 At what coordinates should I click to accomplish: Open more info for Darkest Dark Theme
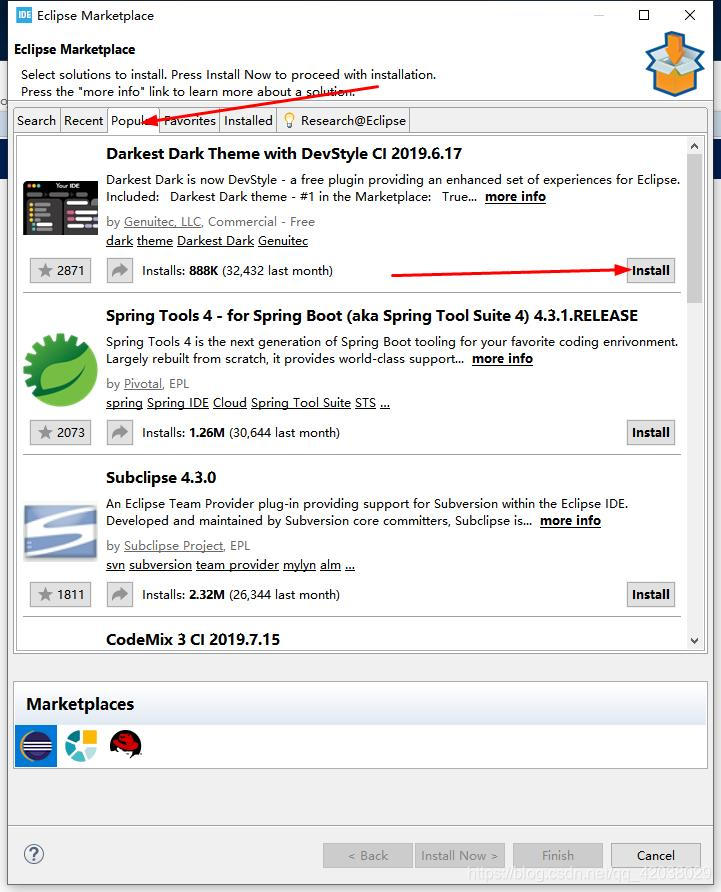coord(515,197)
